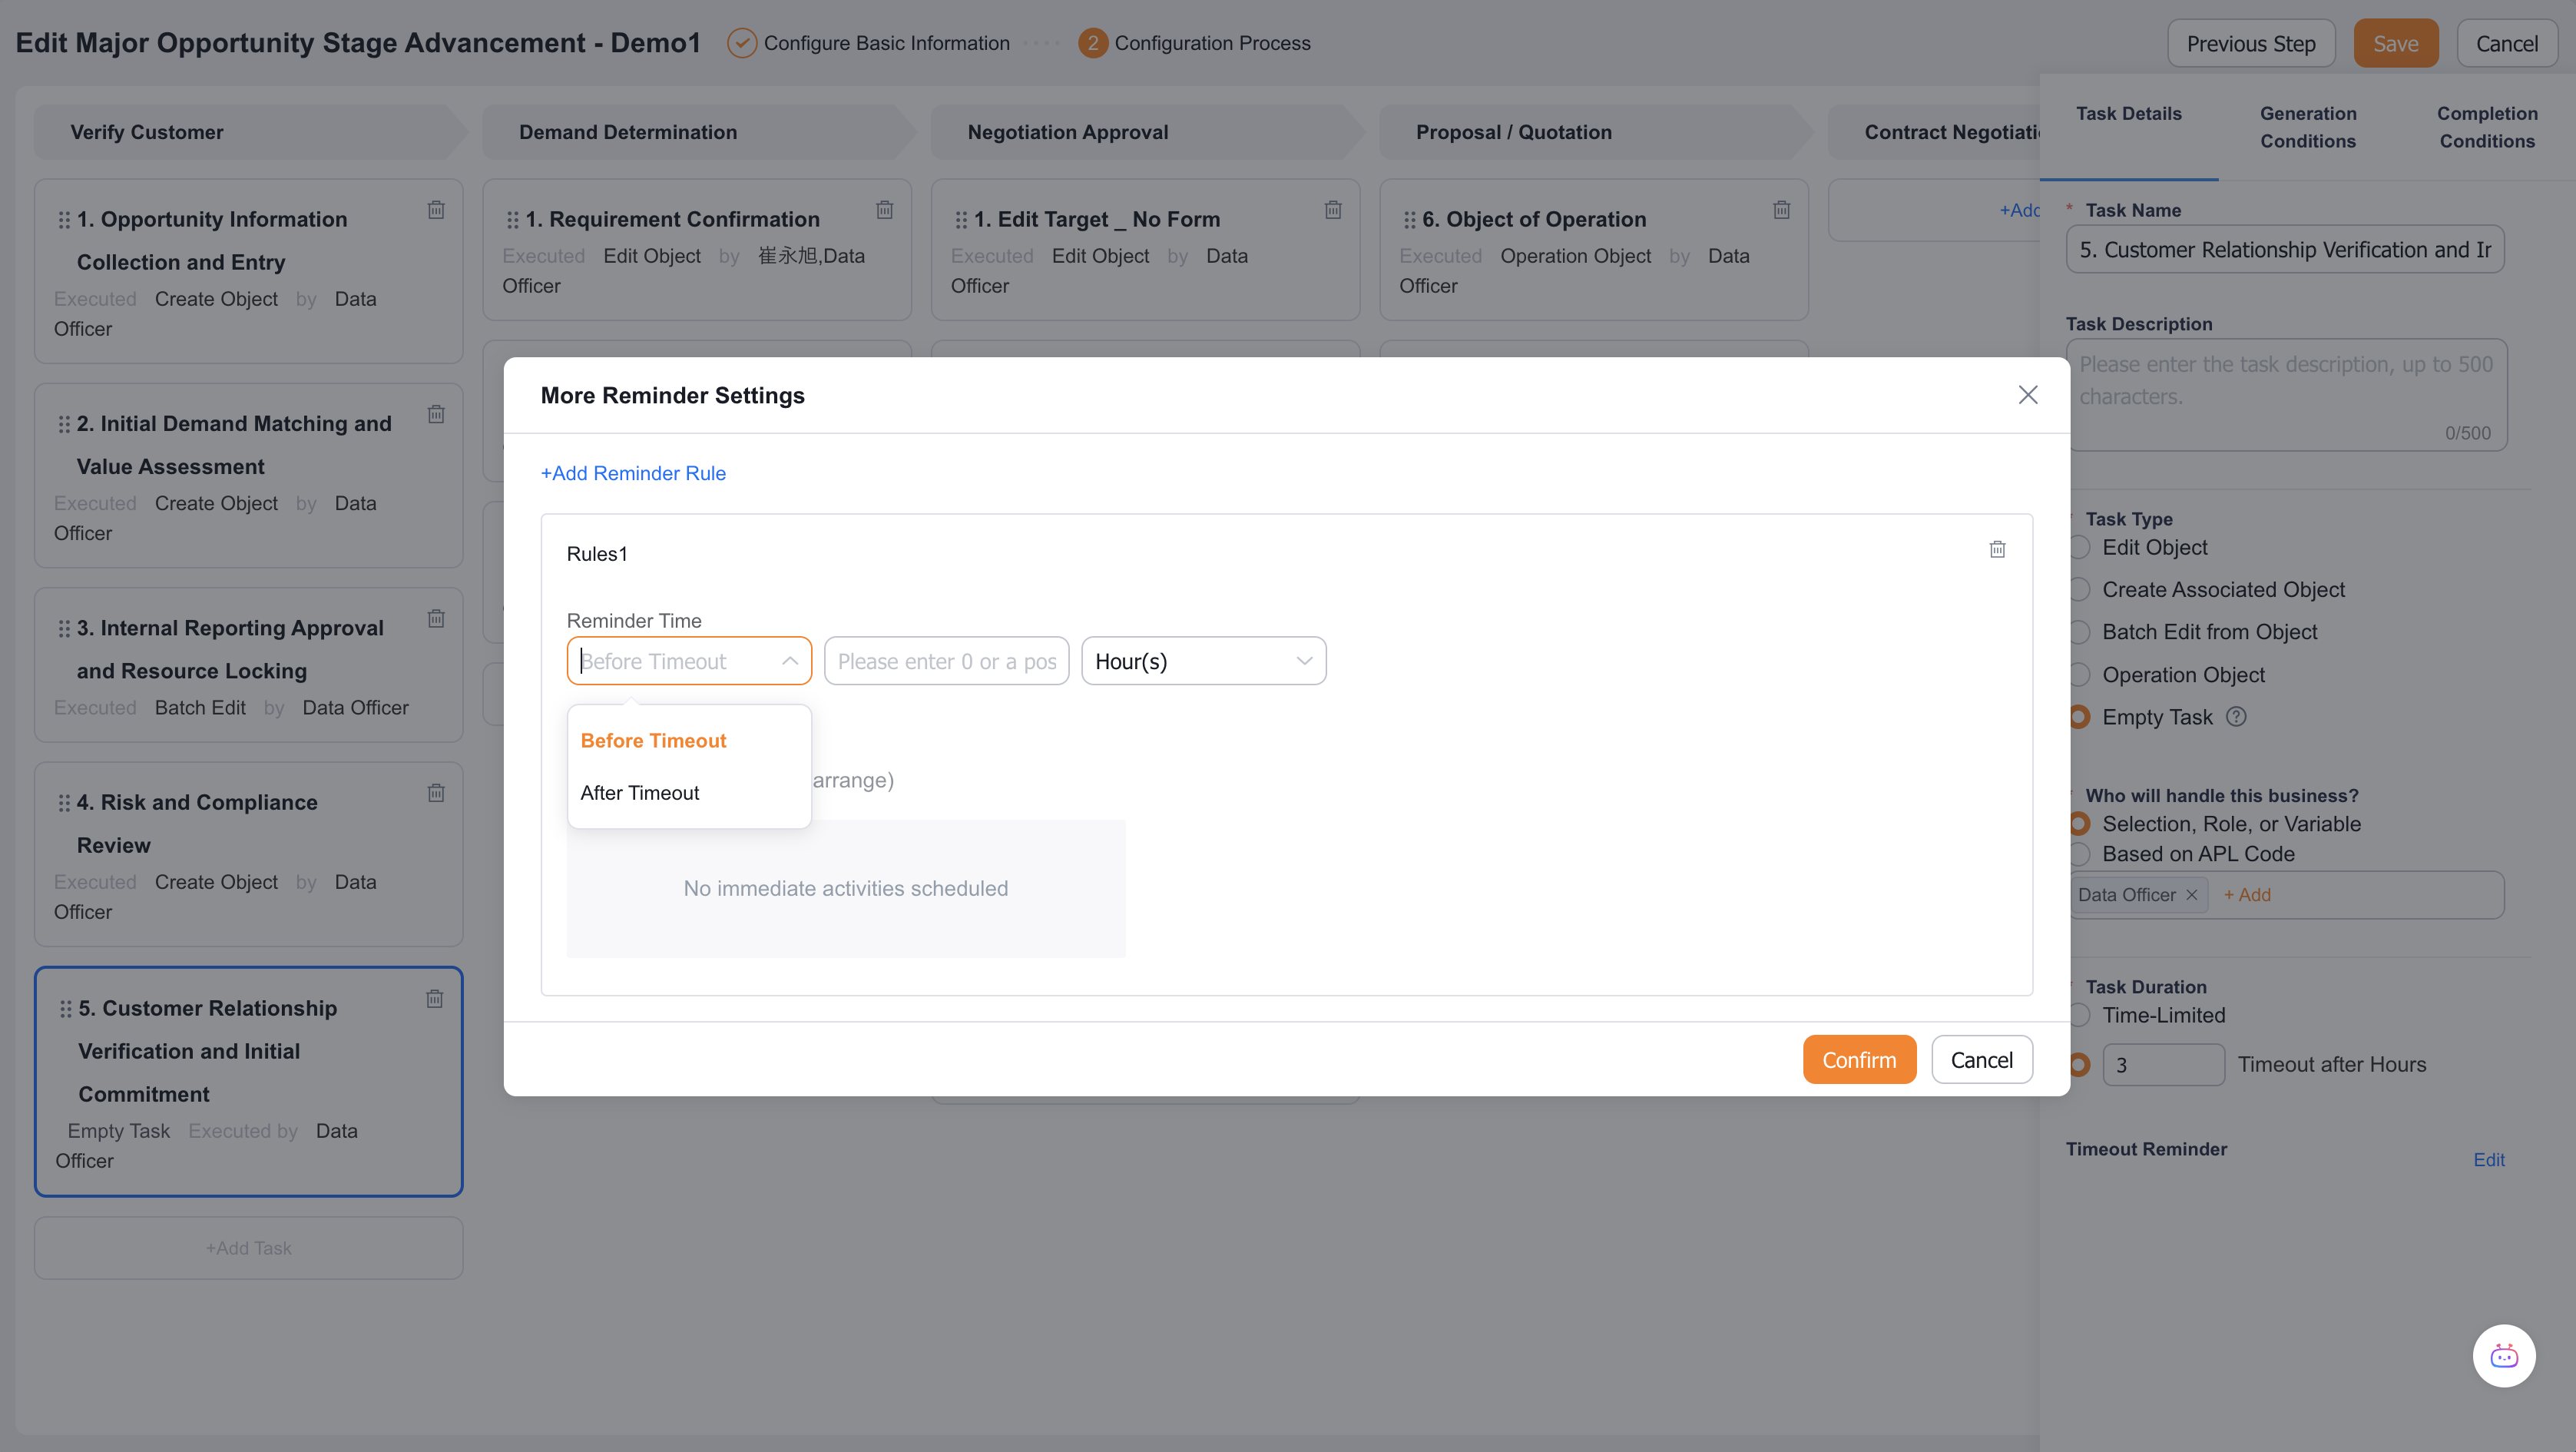2576x1452 pixels.
Task: Grab the drag handle of Opportunity Information task
Action: pos(64,220)
